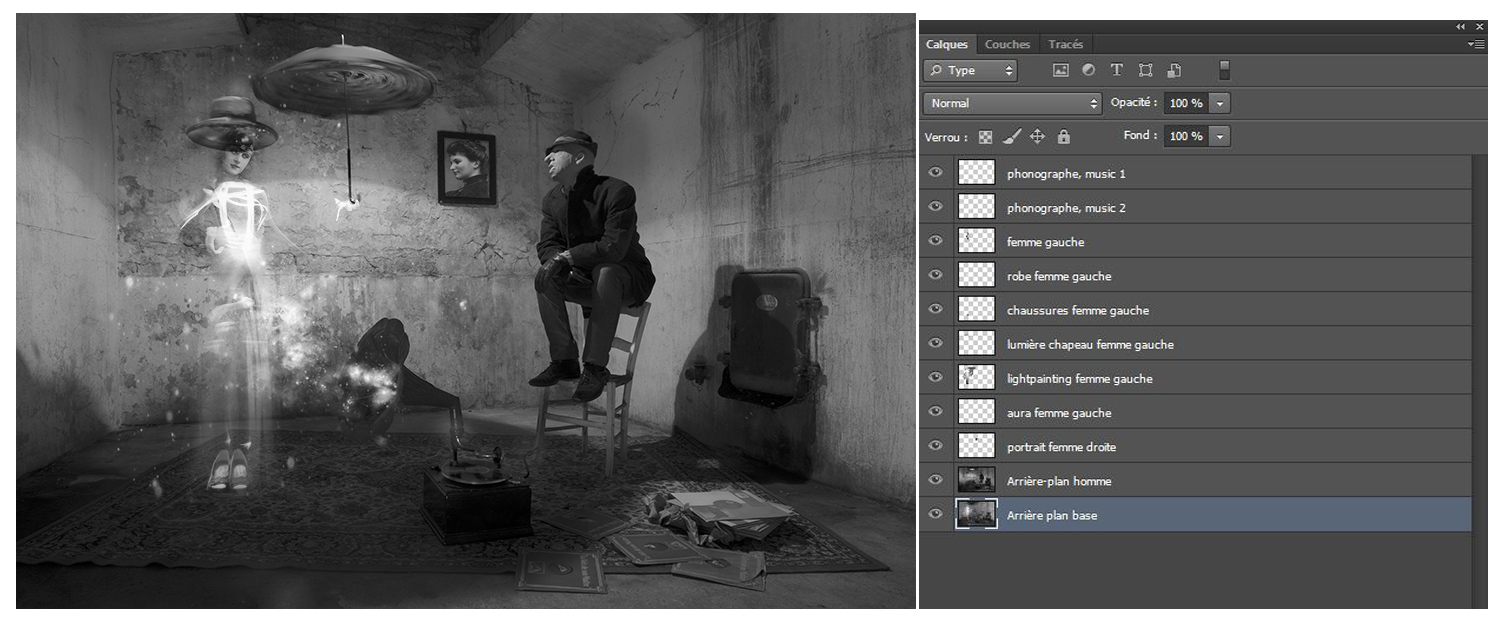
Task: Click the lock all padlock icon
Action: (1063, 137)
